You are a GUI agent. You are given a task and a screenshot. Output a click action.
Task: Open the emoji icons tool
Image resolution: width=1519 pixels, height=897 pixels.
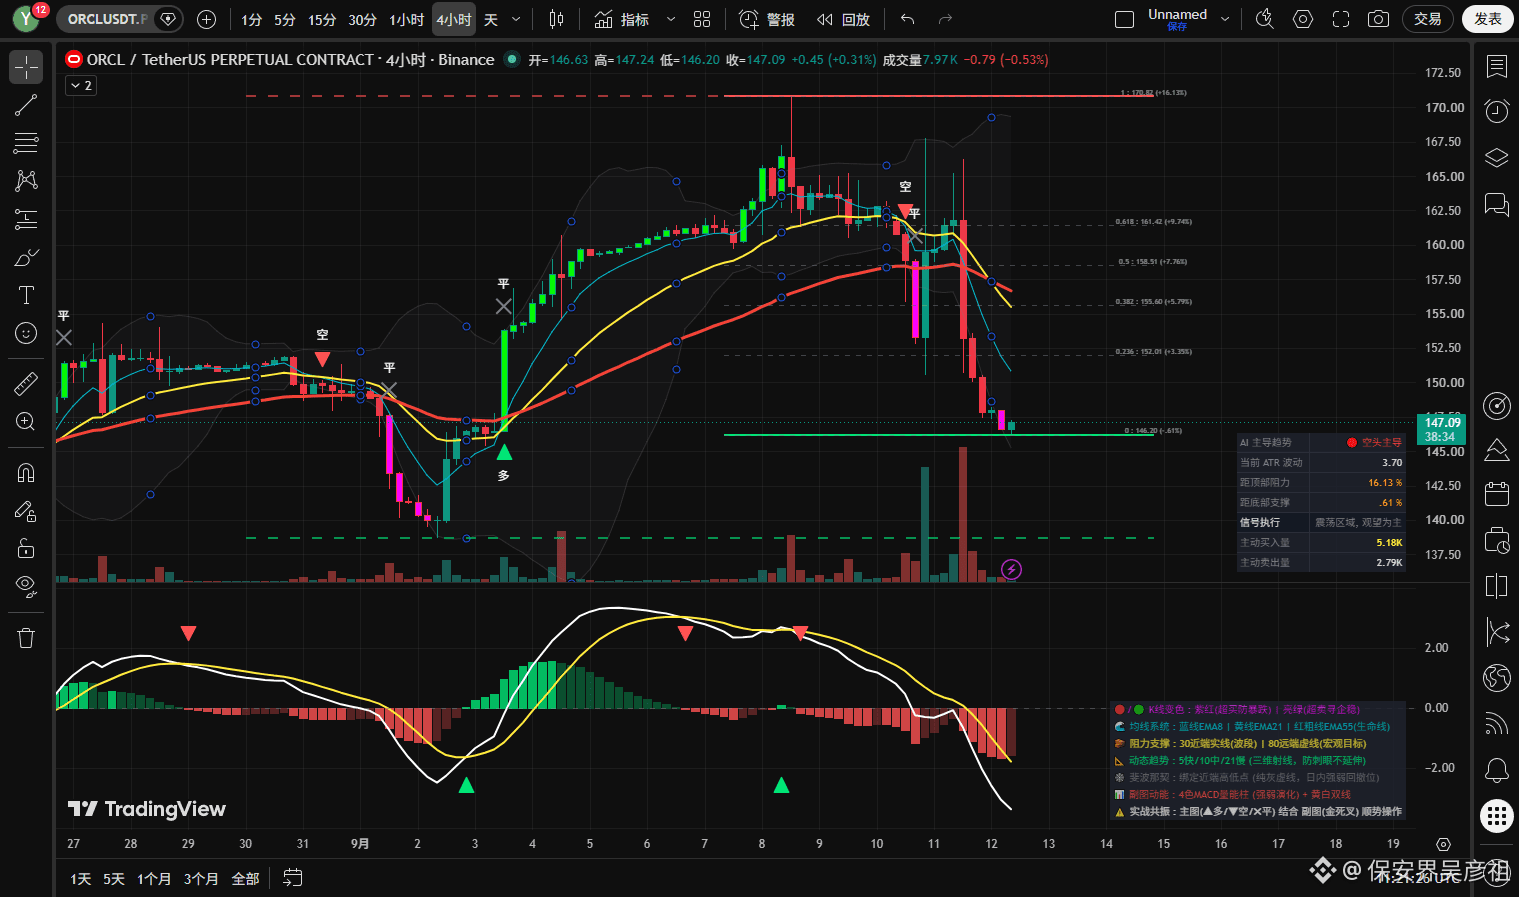[26, 333]
